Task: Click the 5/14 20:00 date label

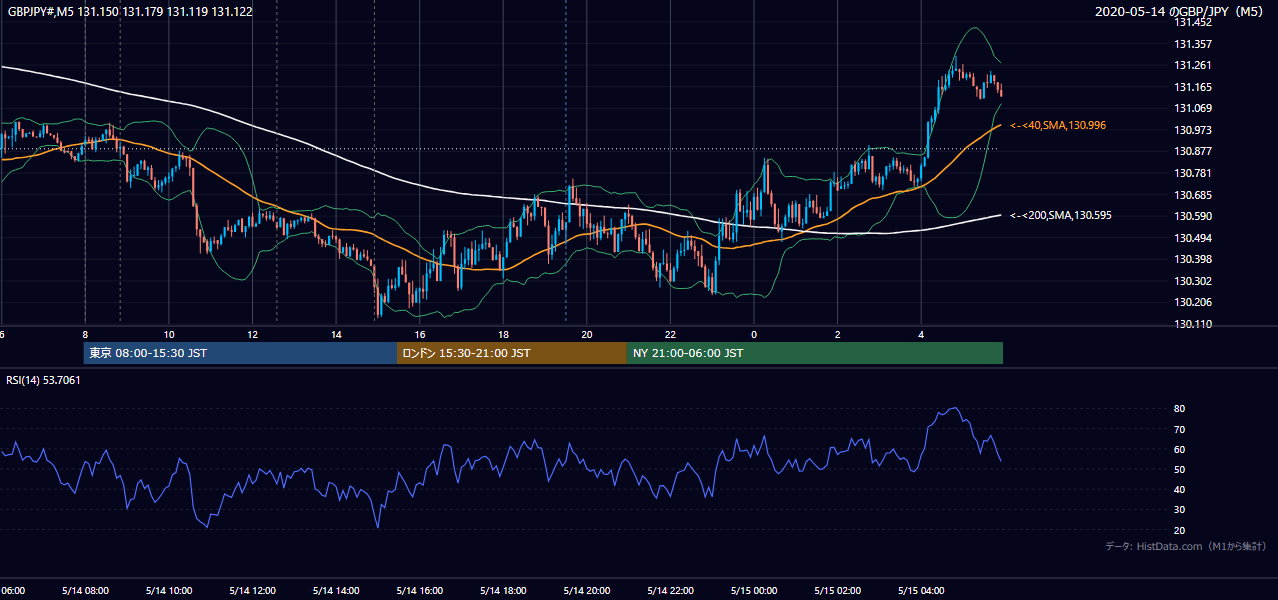Action: click(x=587, y=590)
